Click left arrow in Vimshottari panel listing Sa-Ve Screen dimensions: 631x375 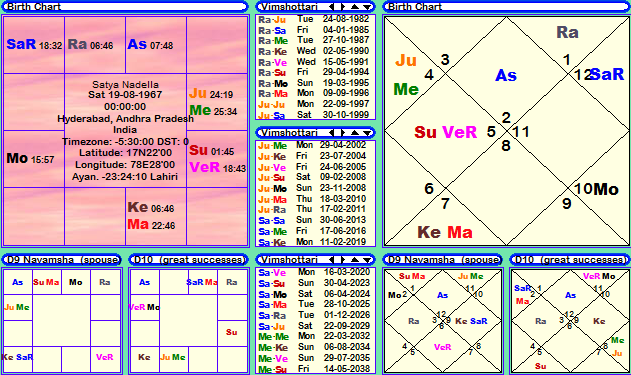click(332, 260)
